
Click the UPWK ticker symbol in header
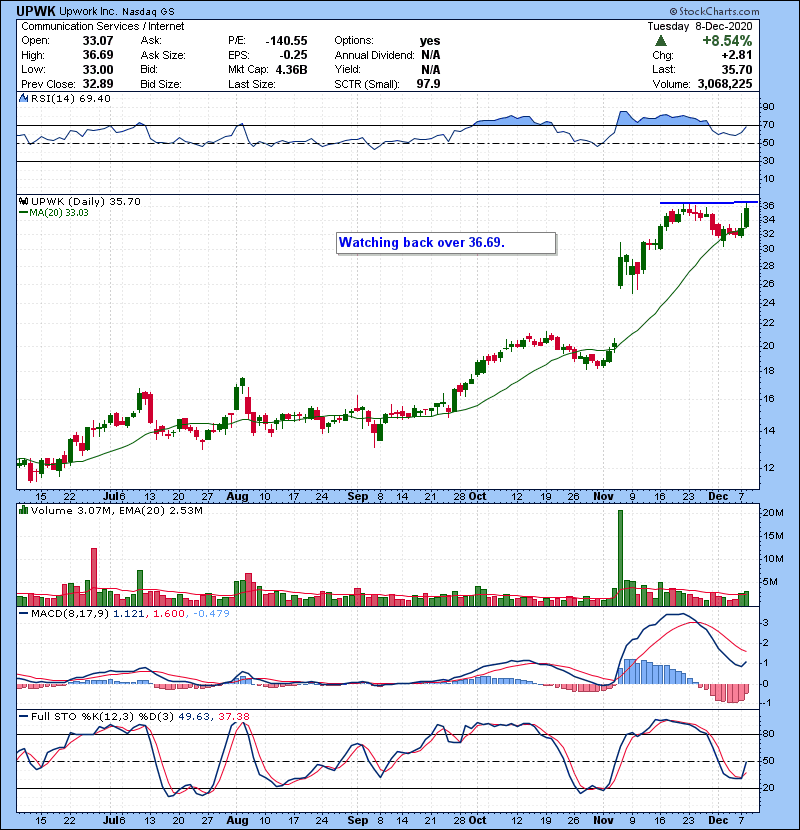coord(36,11)
